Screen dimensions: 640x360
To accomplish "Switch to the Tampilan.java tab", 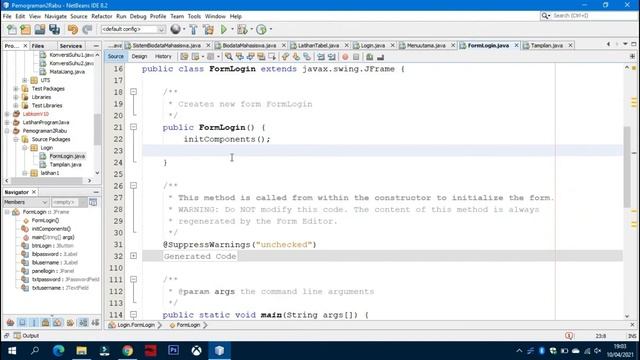I will coord(546,45).
